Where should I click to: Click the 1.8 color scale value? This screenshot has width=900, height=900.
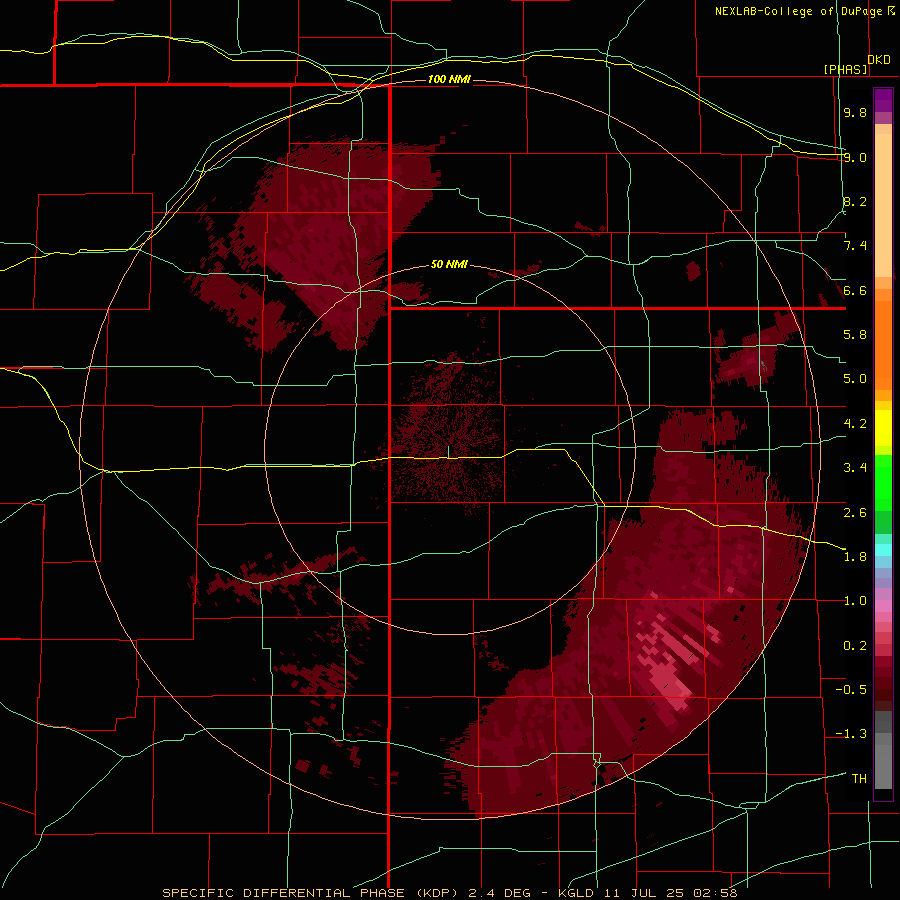tap(855, 557)
